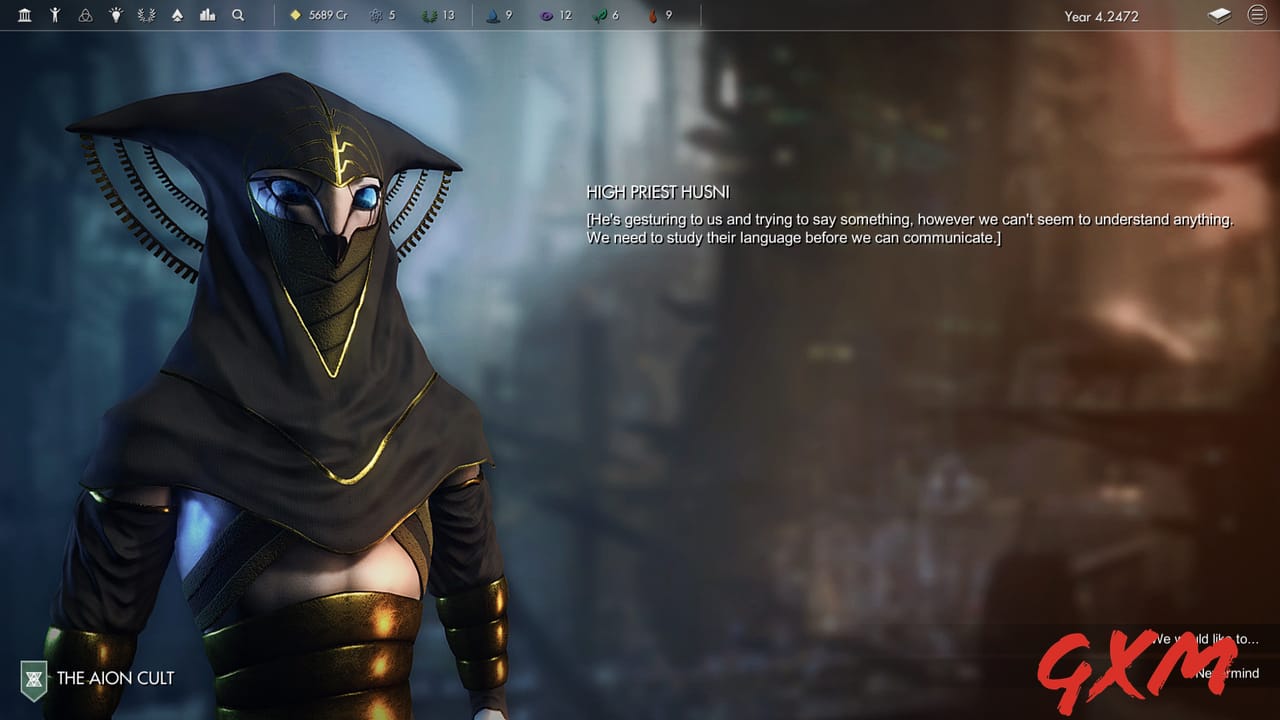Select the faction trinity knot icon

point(86,15)
